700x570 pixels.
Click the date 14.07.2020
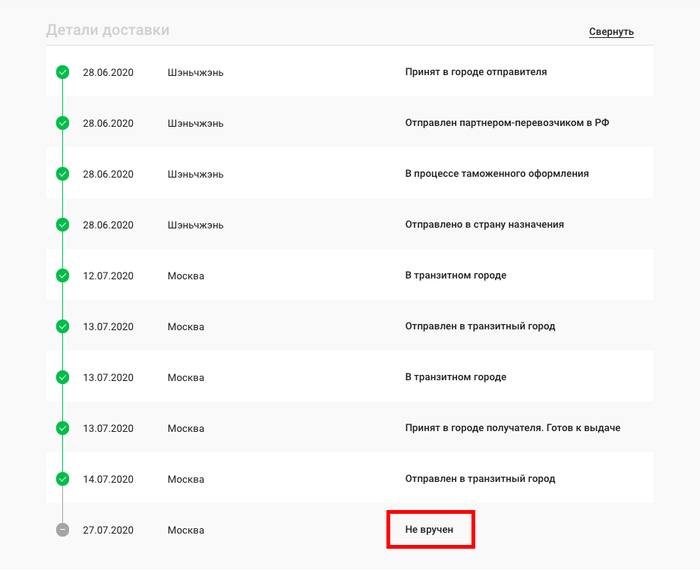pyautogui.click(x=108, y=479)
